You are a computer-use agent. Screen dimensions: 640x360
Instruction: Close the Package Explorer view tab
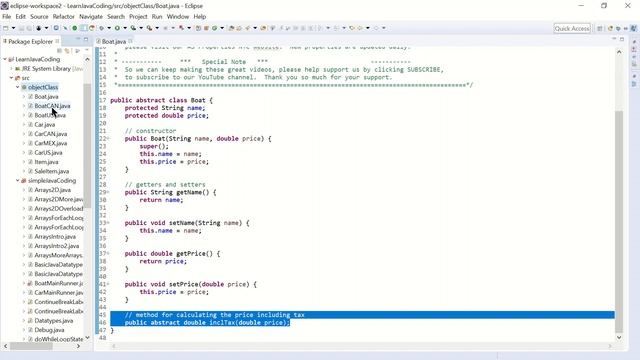[57, 41]
